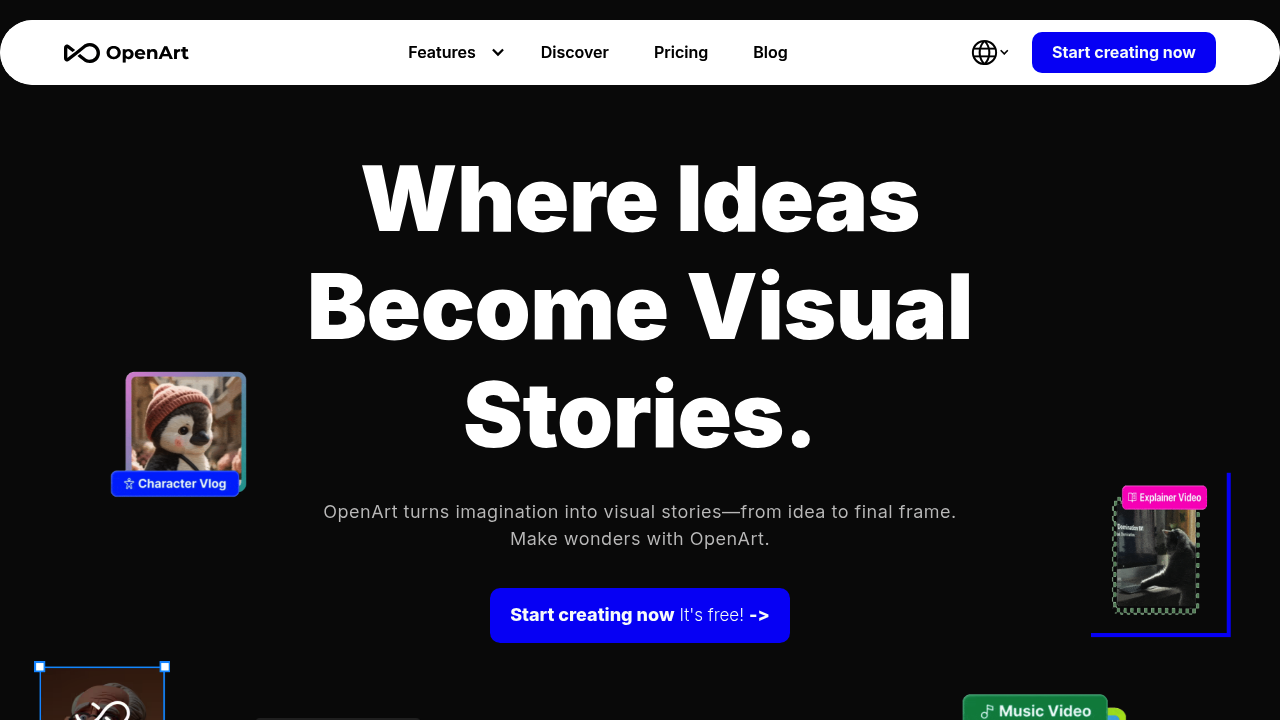Click the header Start creating now button
The height and width of the screenshot is (720, 1280).
1124,52
